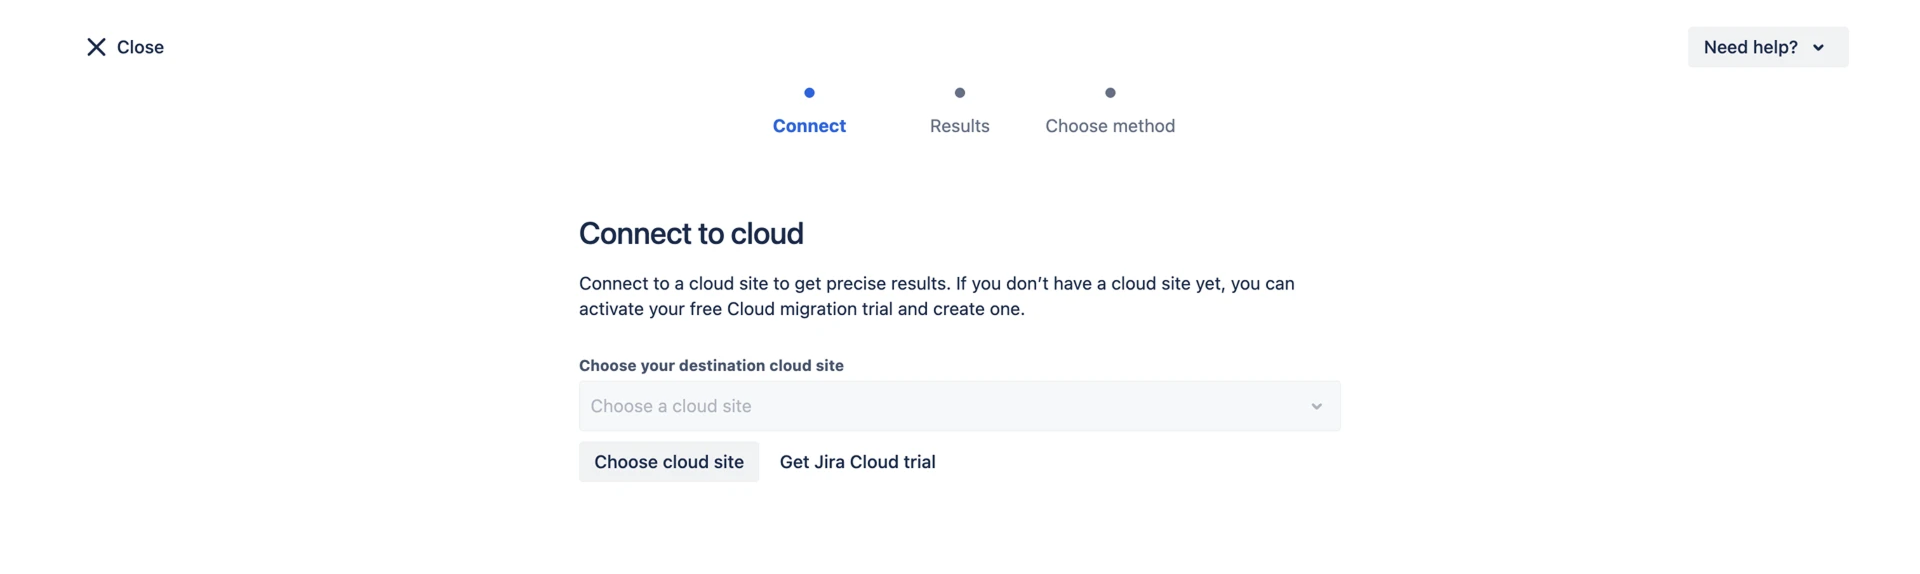Viewport: 1920px width, 574px height.
Task: Click the 'Choose your destination cloud site' label
Action: click(711, 366)
